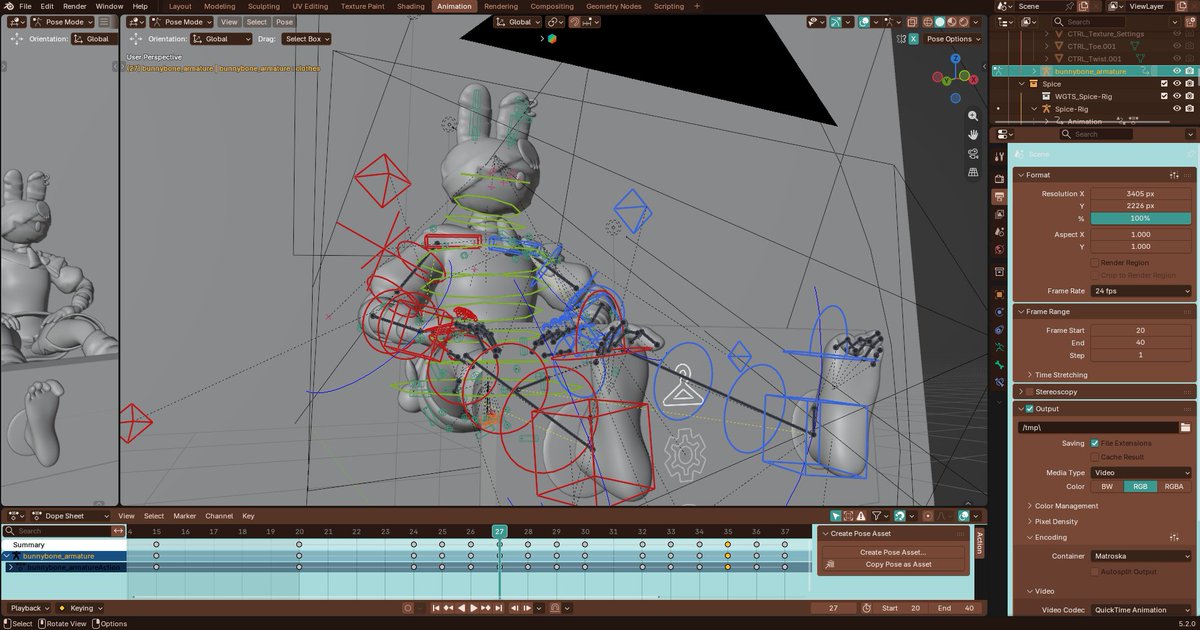Toggle the Output panel checkbox
The width and height of the screenshot is (1200, 630).
(1029, 408)
